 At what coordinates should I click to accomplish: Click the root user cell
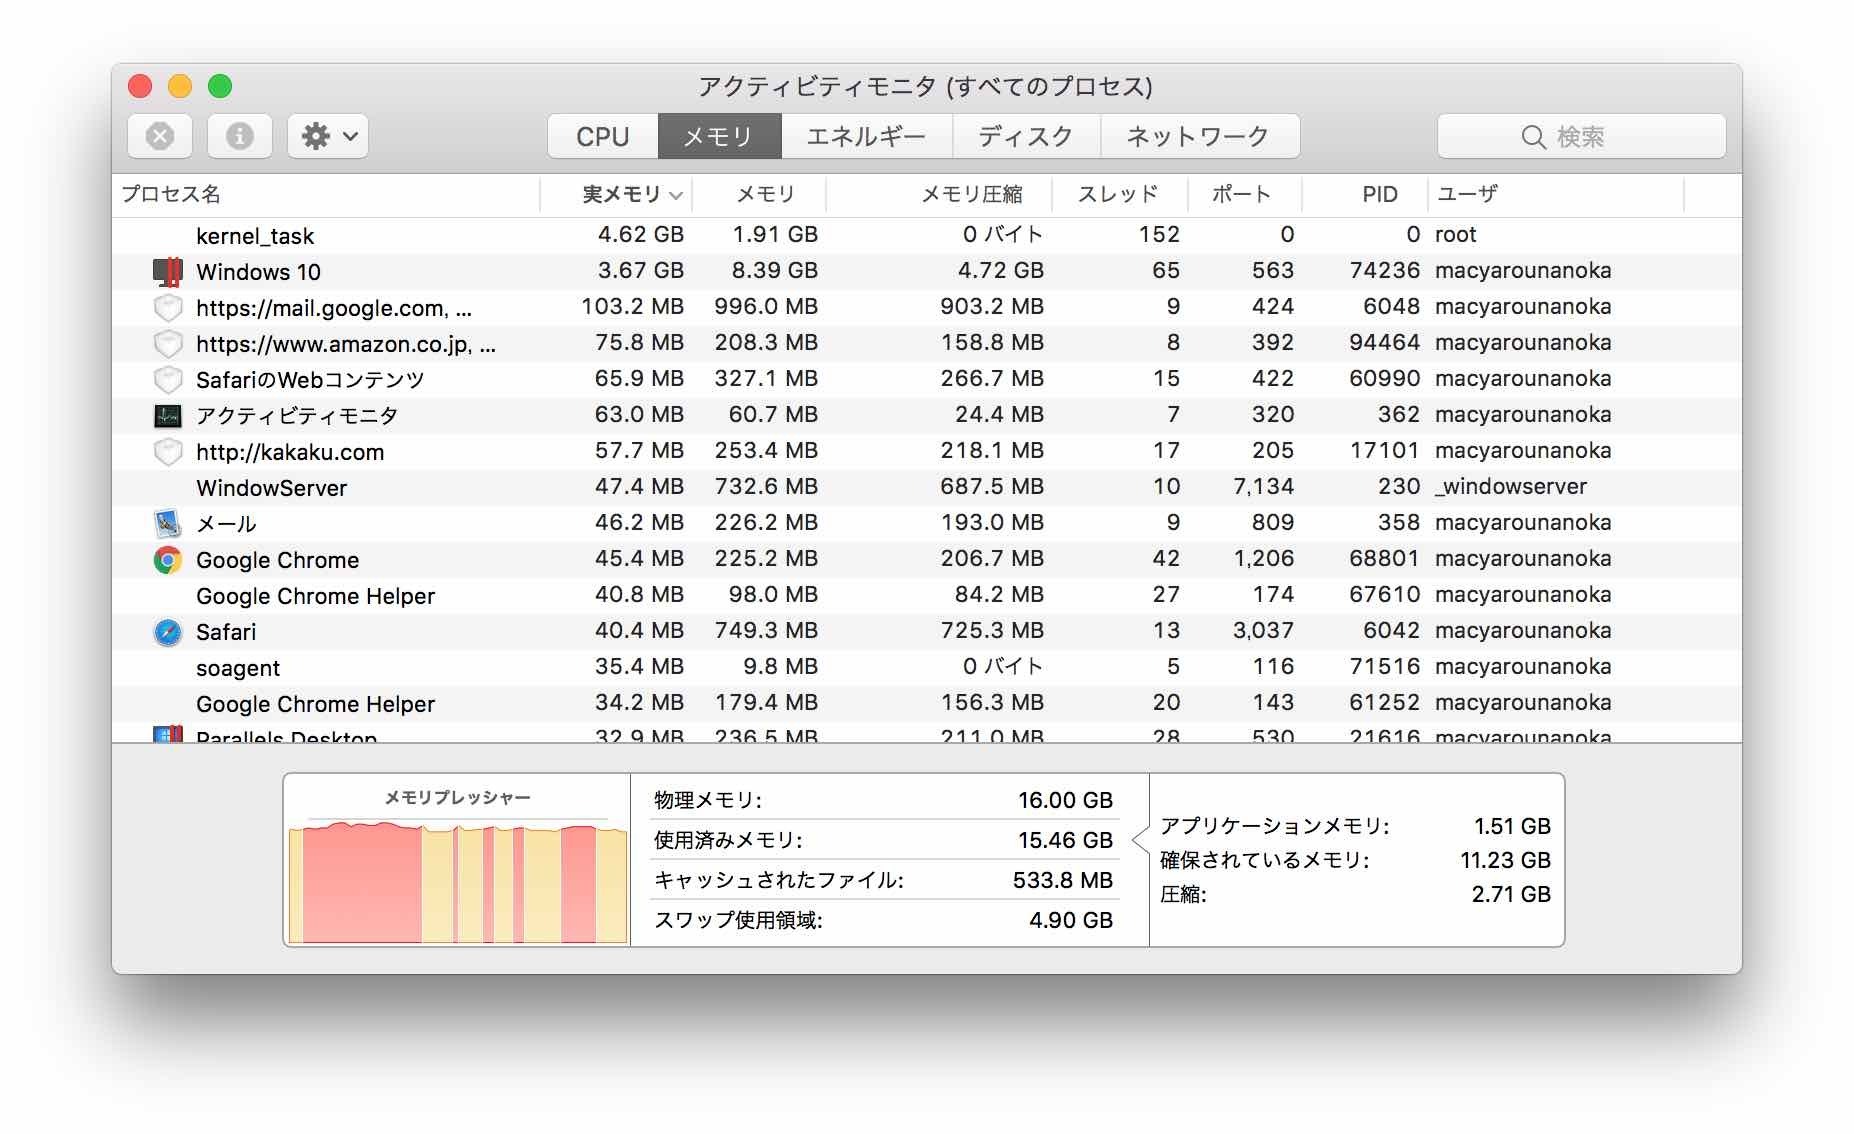click(x=1455, y=234)
